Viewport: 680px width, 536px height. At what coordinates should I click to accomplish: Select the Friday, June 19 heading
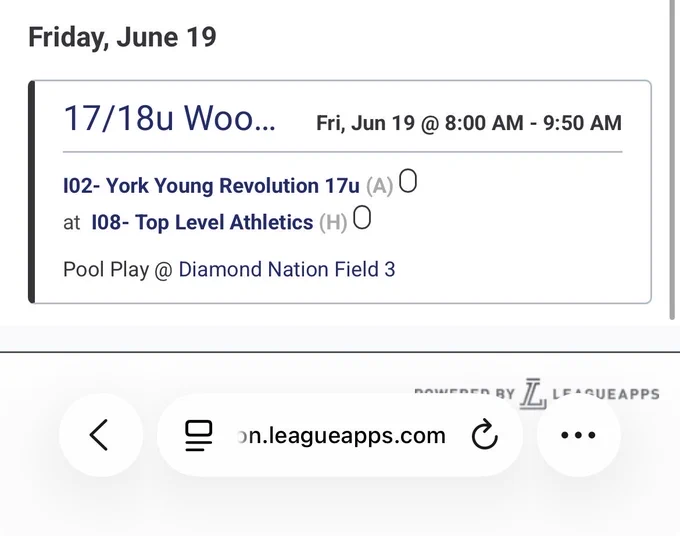122,37
